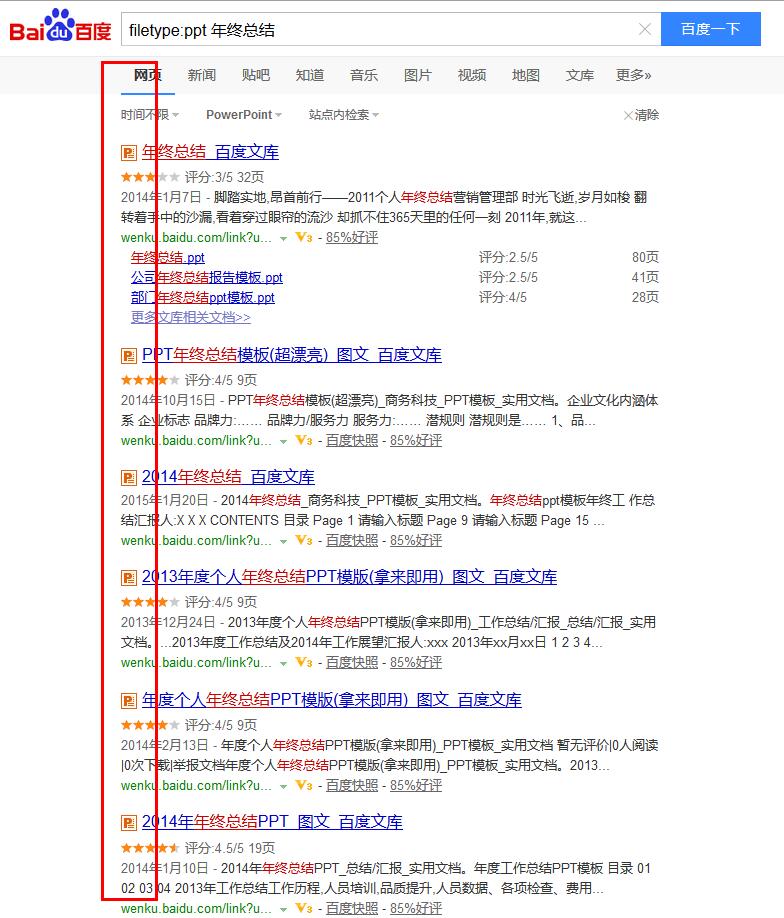Viewport: 784px width, 918px height.
Task: Open the 时间不限 time filter dropdown
Action: 150,115
